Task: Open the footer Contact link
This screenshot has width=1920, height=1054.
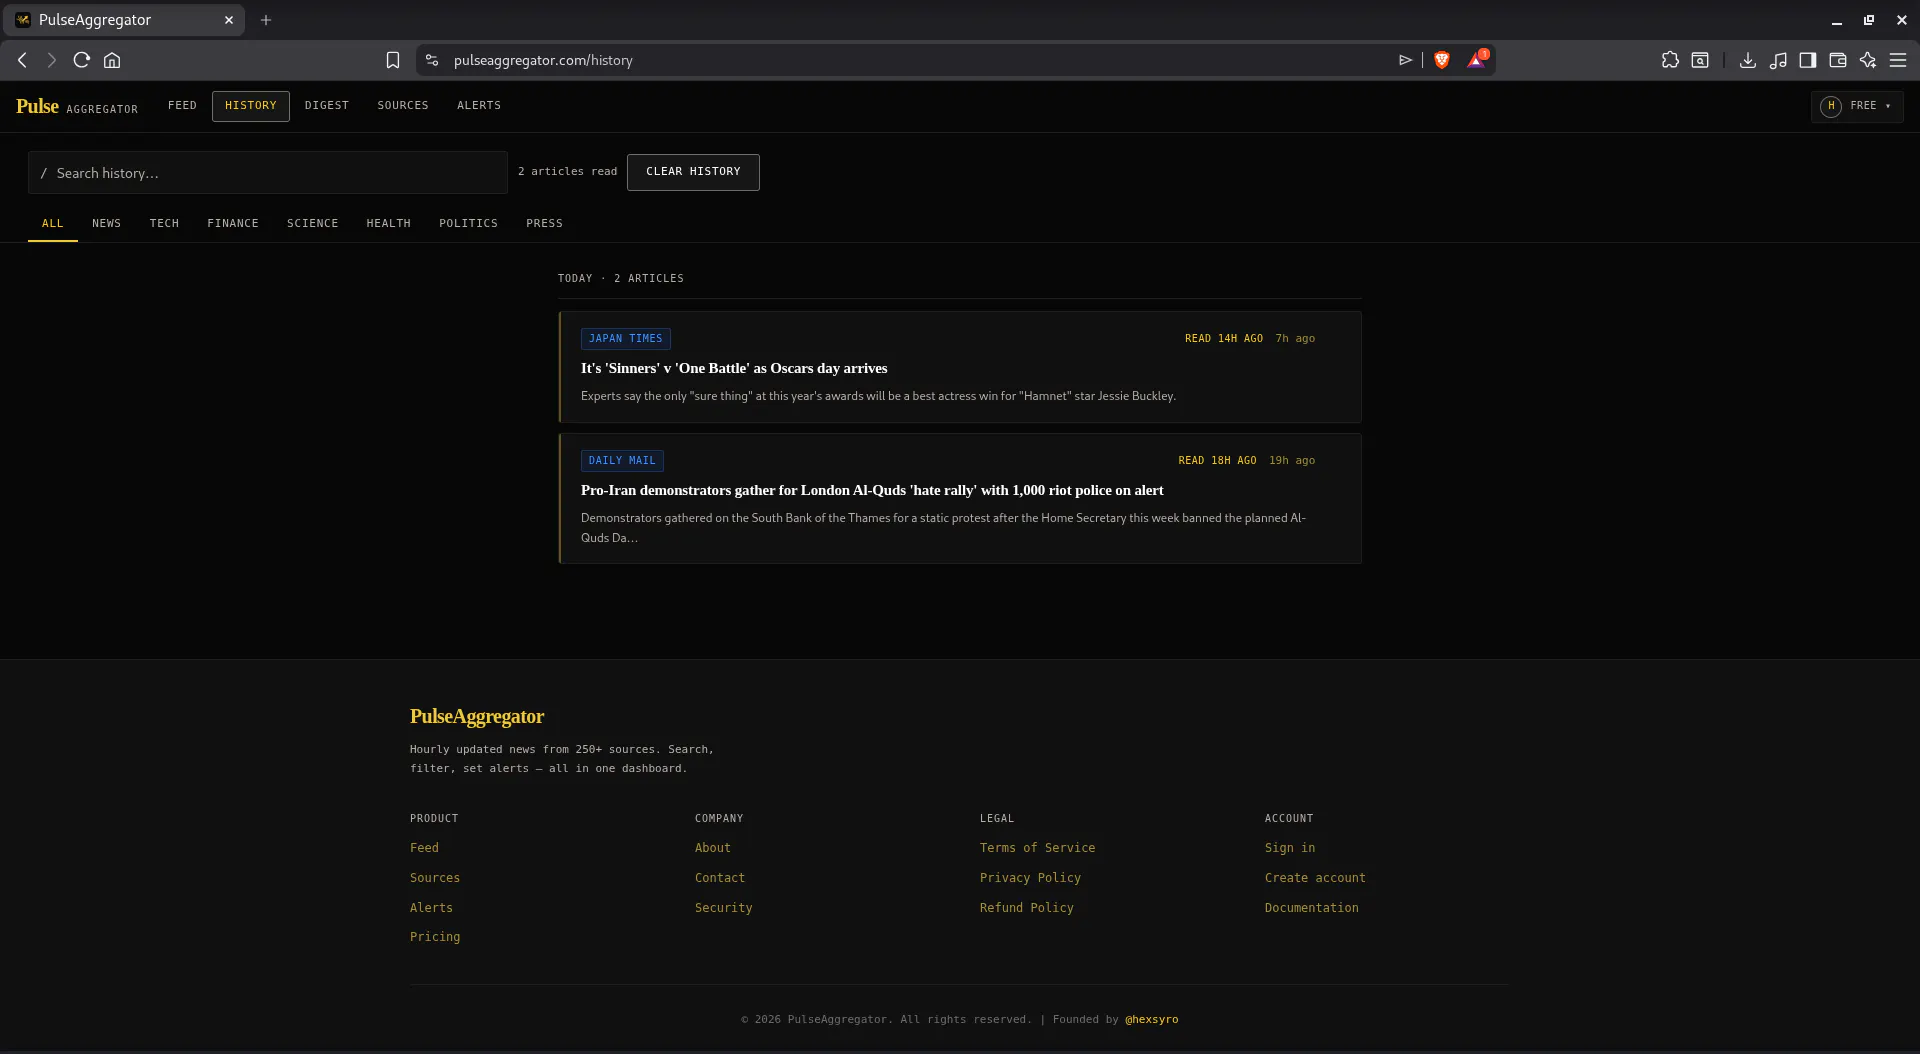Action: click(x=720, y=878)
